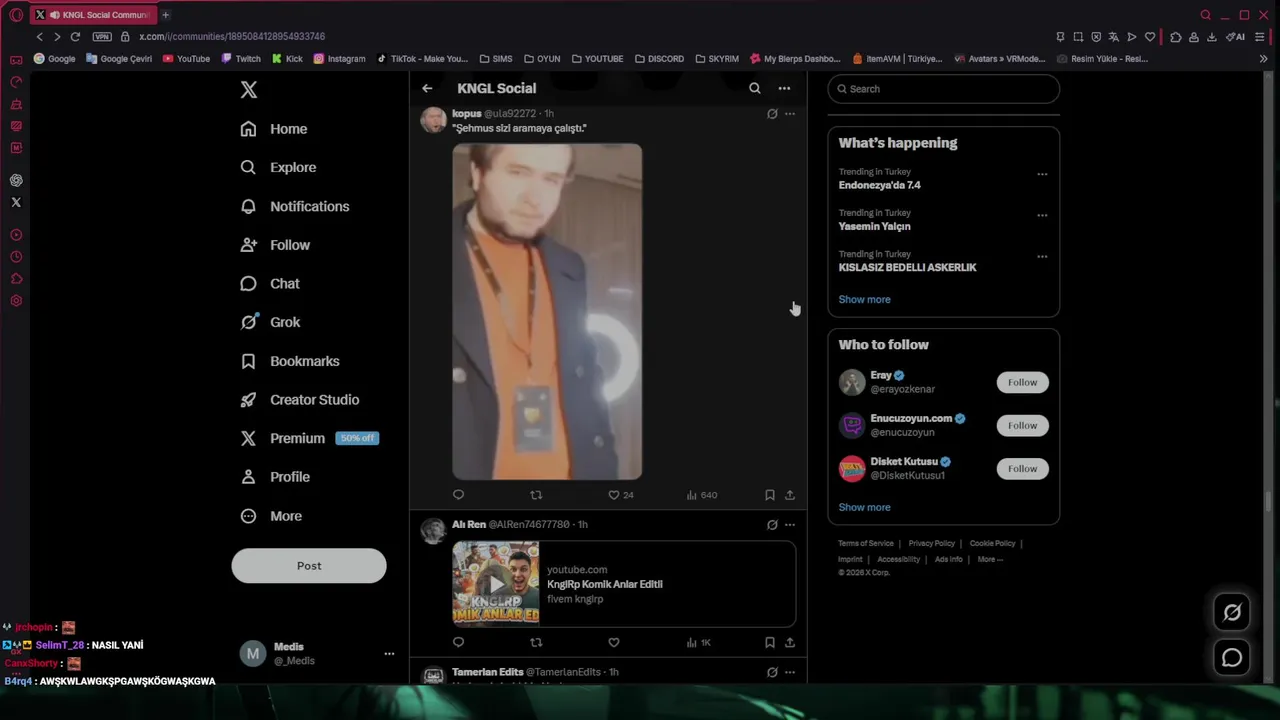Image resolution: width=1280 pixels, height=720 pixels.
Task: Open the X logo home link
Action: (249, 90)
